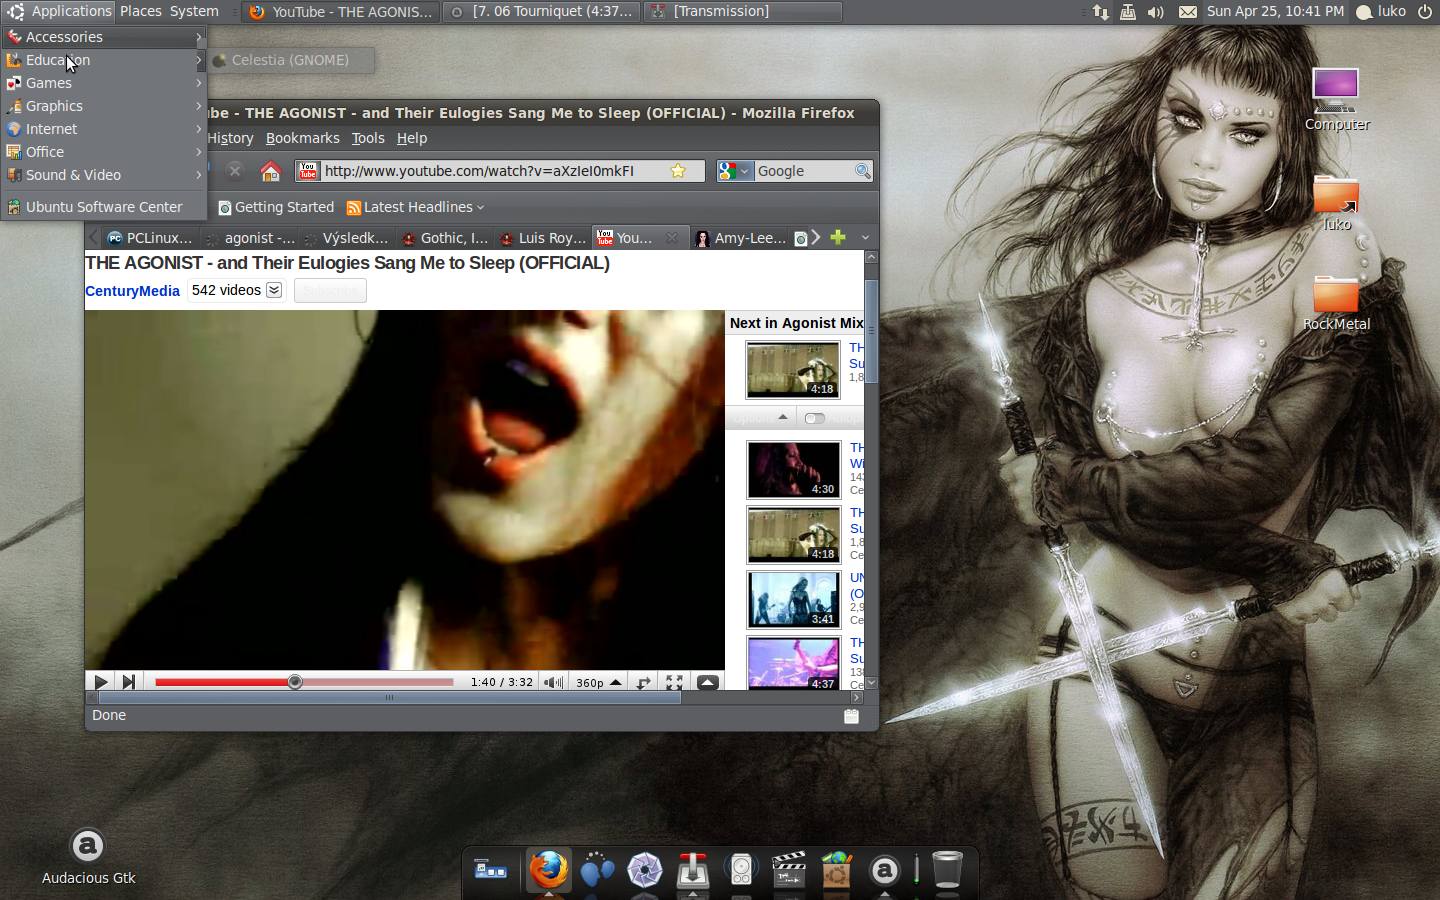Mute the video with the speaker icon
Screen dimensions: 1440x900
[553, 682]
